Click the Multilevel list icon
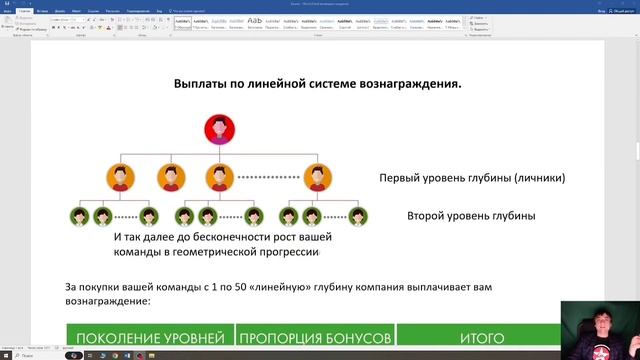640x360 pixels. (x=137, y=20)
